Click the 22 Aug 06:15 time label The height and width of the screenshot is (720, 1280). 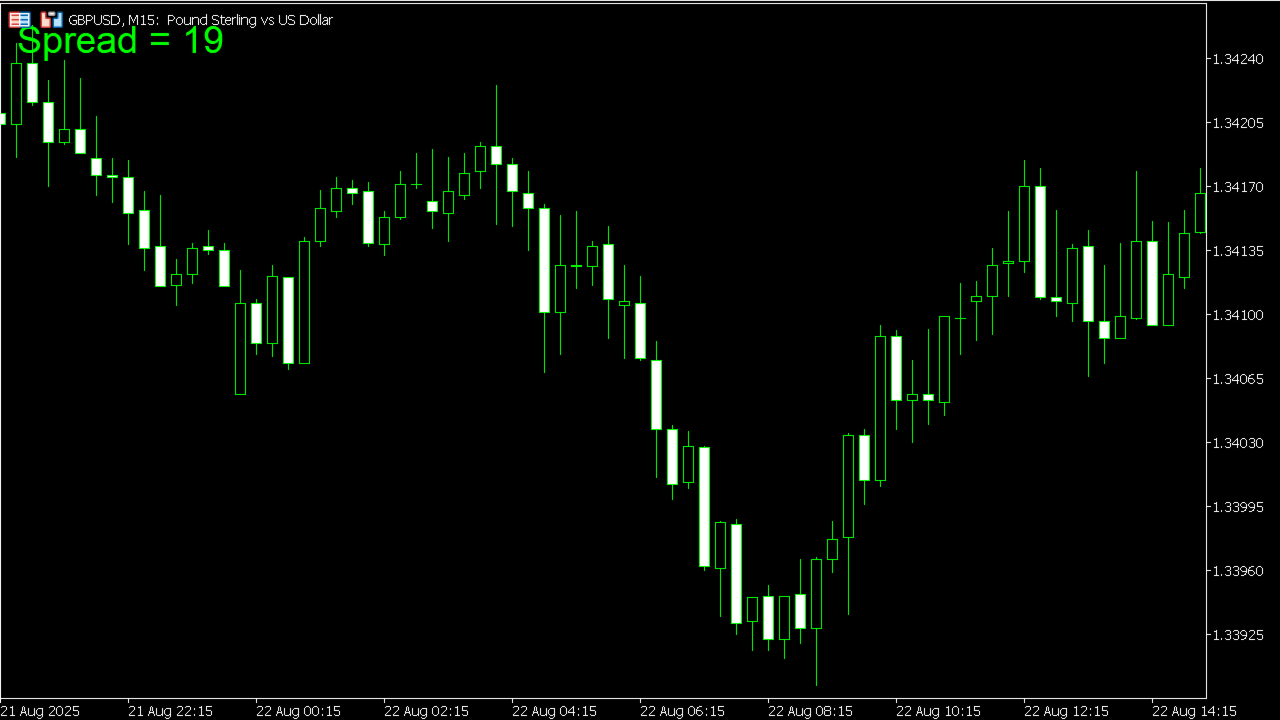pyautogui.click(x=682, y=711)
